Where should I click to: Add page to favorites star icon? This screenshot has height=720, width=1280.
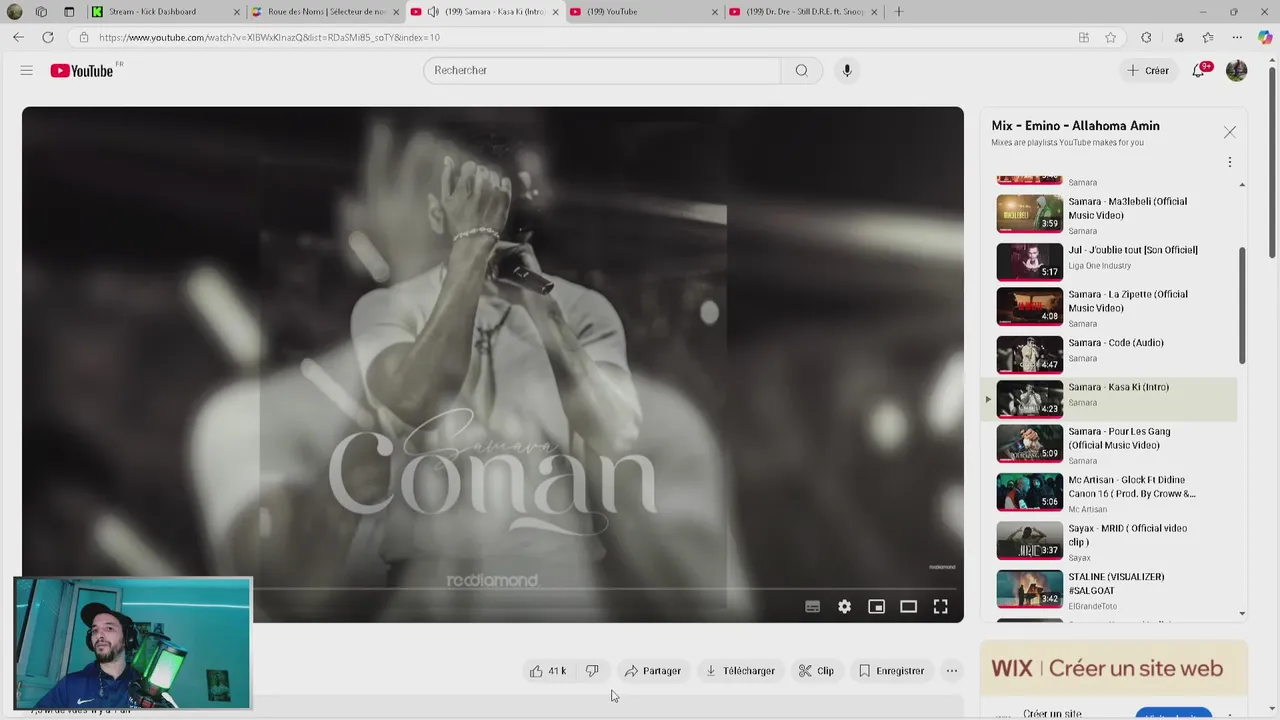tap(1111, 37)
